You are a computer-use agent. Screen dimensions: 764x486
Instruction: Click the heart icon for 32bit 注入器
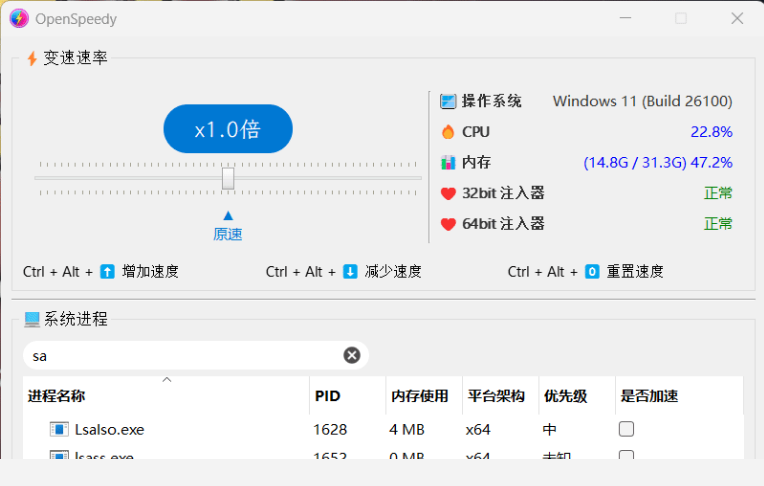[x=447, y=193]
